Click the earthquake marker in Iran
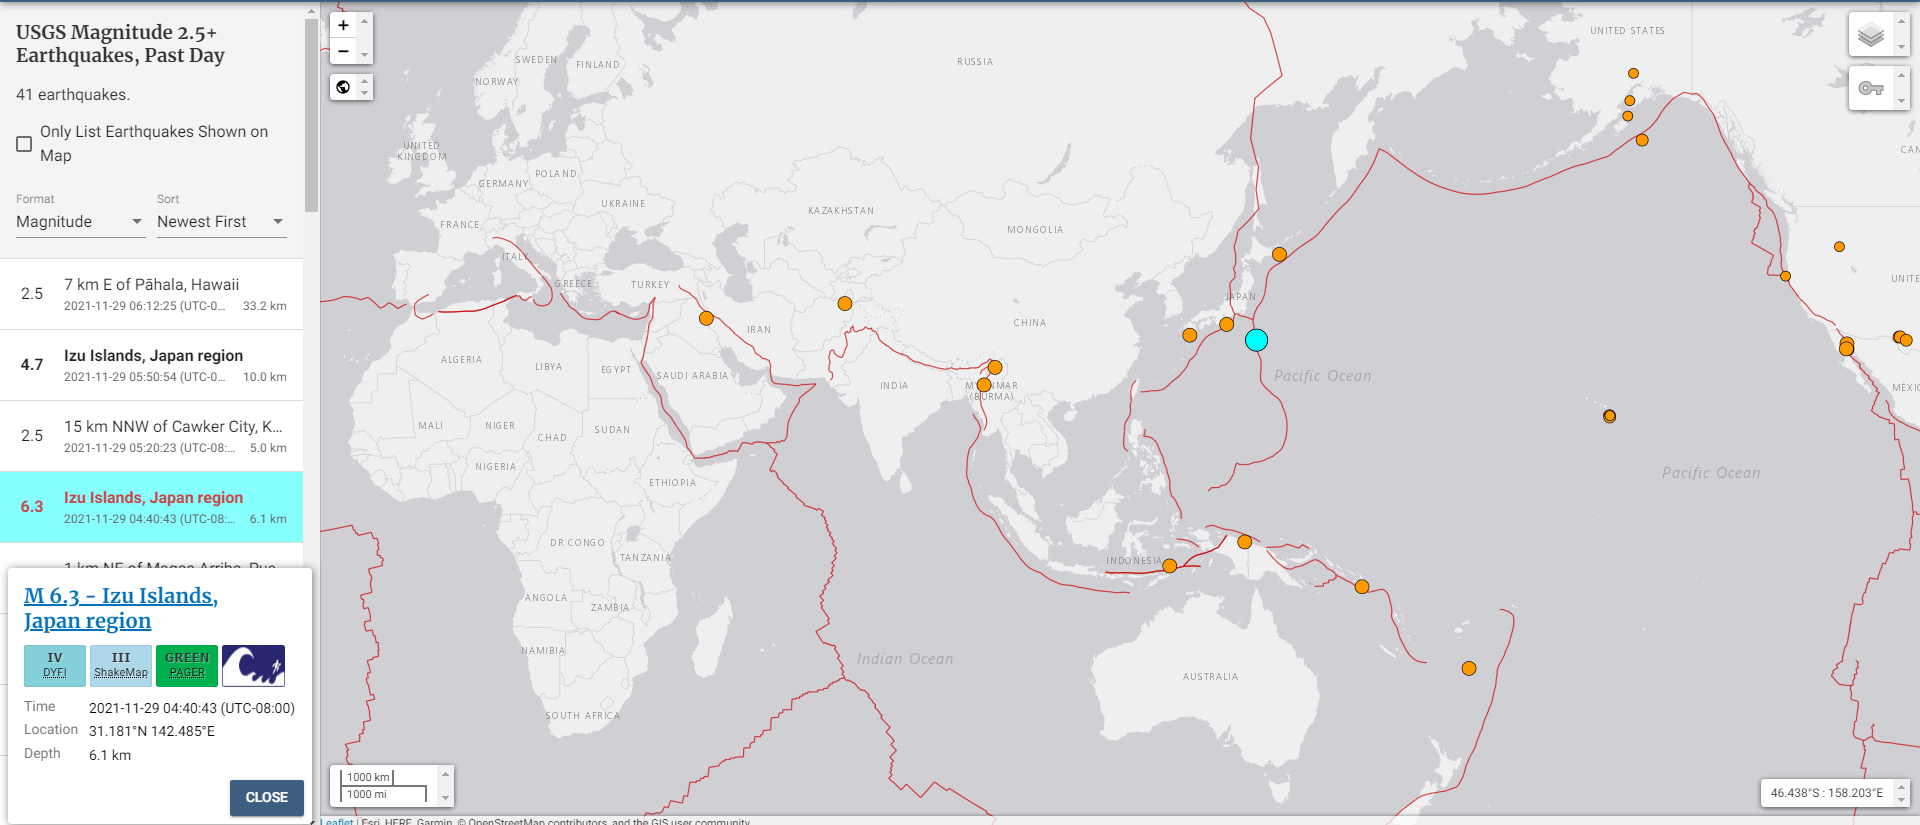Image resolution: width=1920 pixels, height=825 pixels. click(x=706, y=318)
